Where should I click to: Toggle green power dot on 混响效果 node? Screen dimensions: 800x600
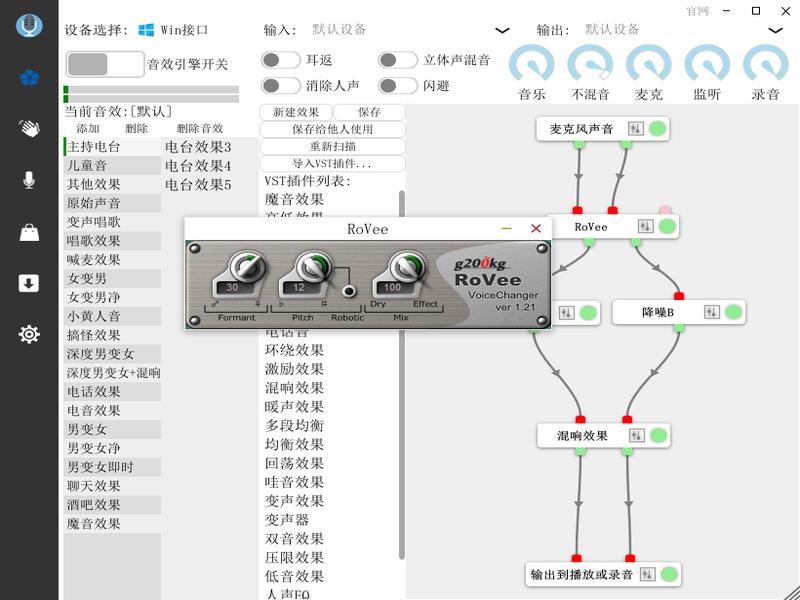click(658, 435)
